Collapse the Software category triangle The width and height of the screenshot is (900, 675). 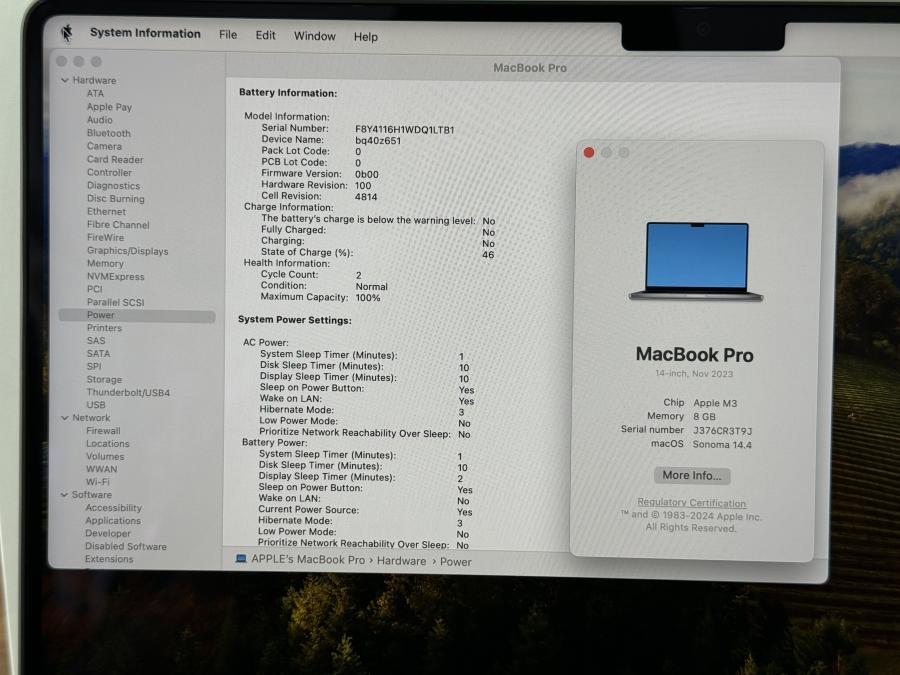64,495
